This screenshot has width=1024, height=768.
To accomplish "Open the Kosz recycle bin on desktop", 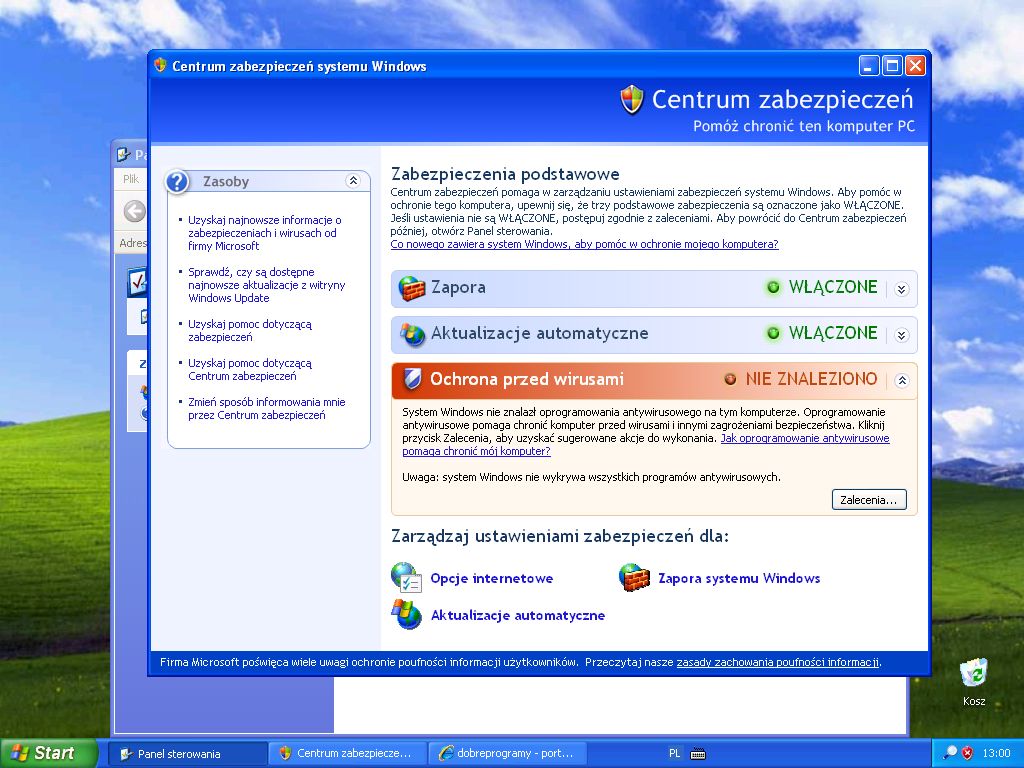I will (x=974, y=682).
